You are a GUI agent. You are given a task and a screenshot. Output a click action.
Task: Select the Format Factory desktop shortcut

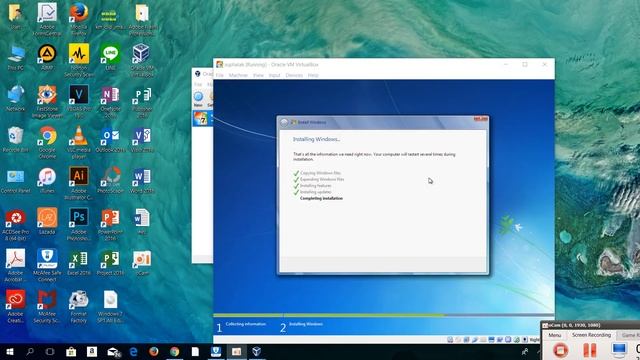pos(78,306)
